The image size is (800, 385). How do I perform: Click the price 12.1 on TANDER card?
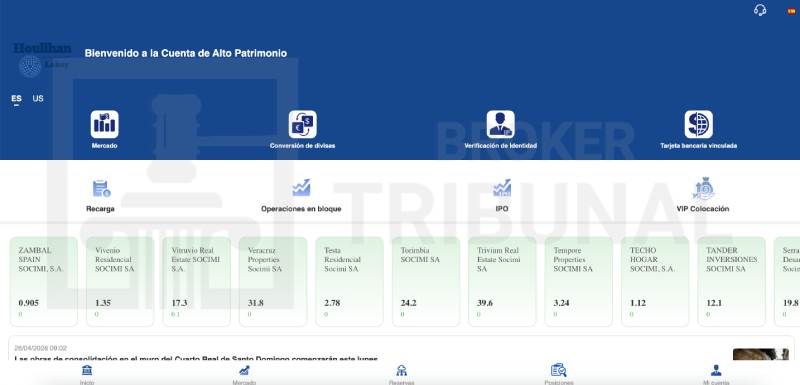pos(714,303)
